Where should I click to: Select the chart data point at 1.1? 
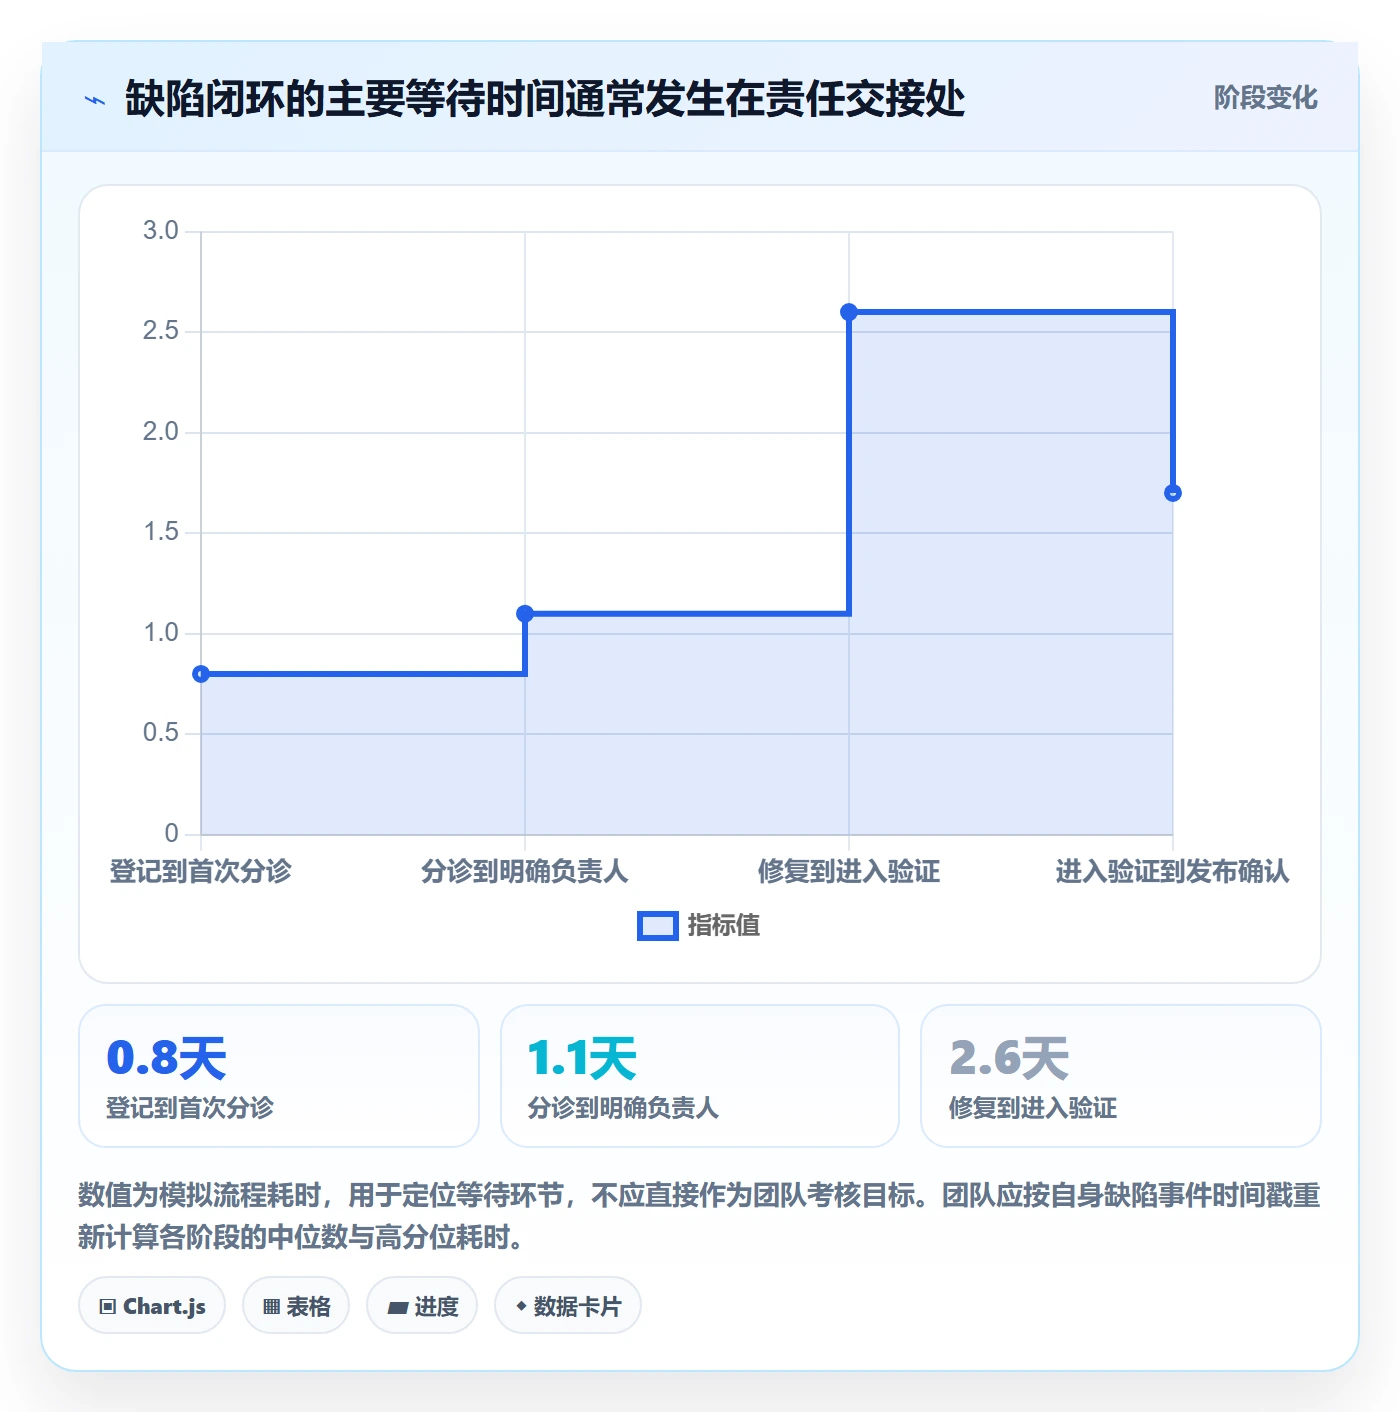click(x=525, y=613)
